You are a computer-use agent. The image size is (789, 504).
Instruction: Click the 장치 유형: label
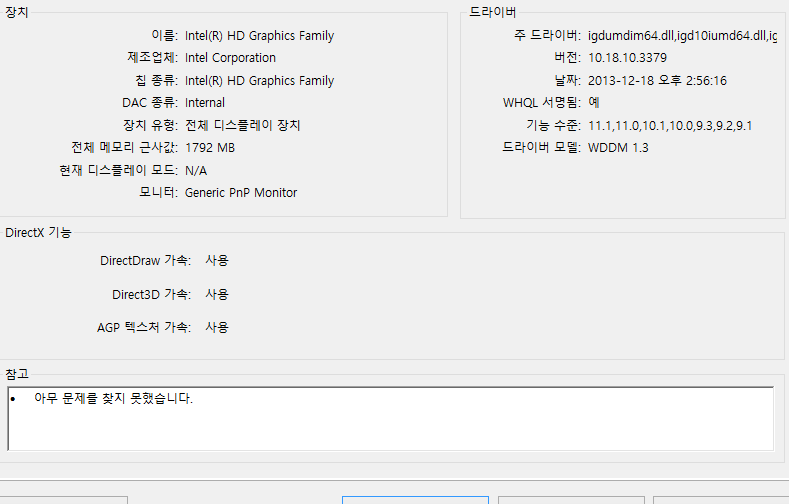coord(150,125)
